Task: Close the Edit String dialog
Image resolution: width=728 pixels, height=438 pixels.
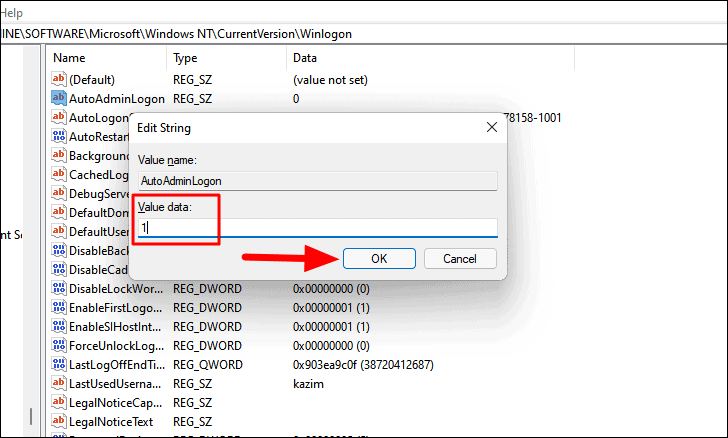Action: [x=492, y=127]
